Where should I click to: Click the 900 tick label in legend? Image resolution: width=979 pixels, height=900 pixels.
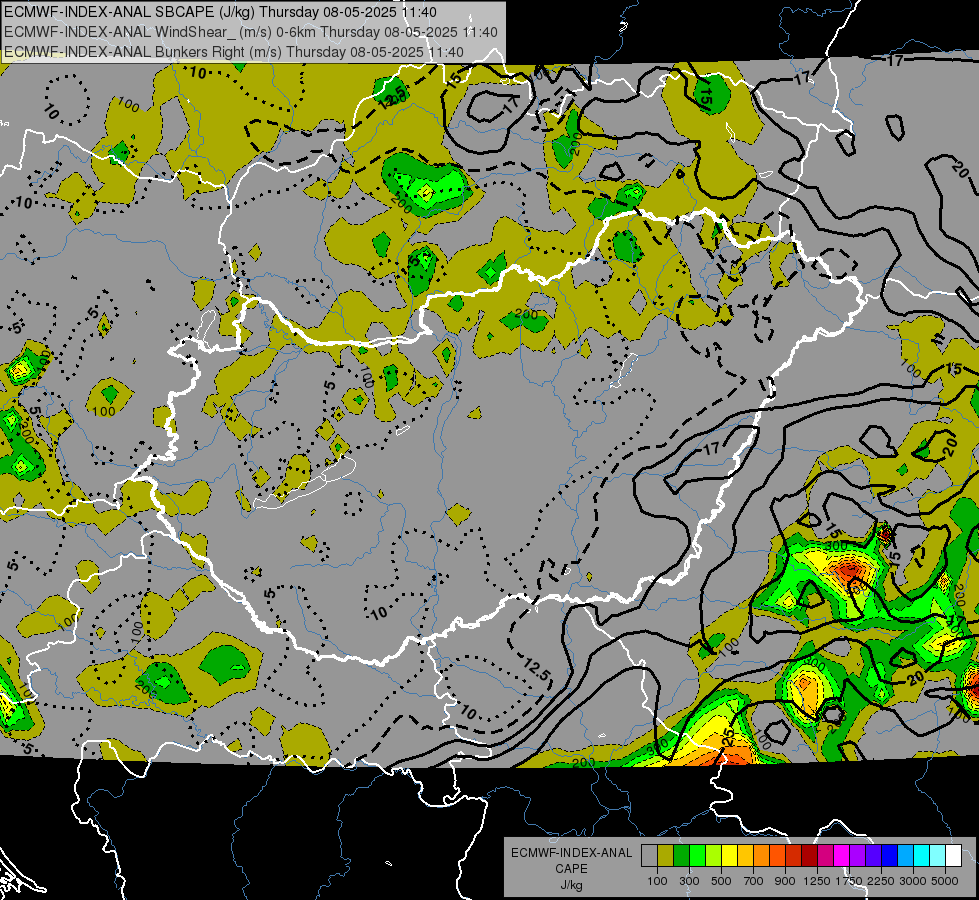[785, 881]
